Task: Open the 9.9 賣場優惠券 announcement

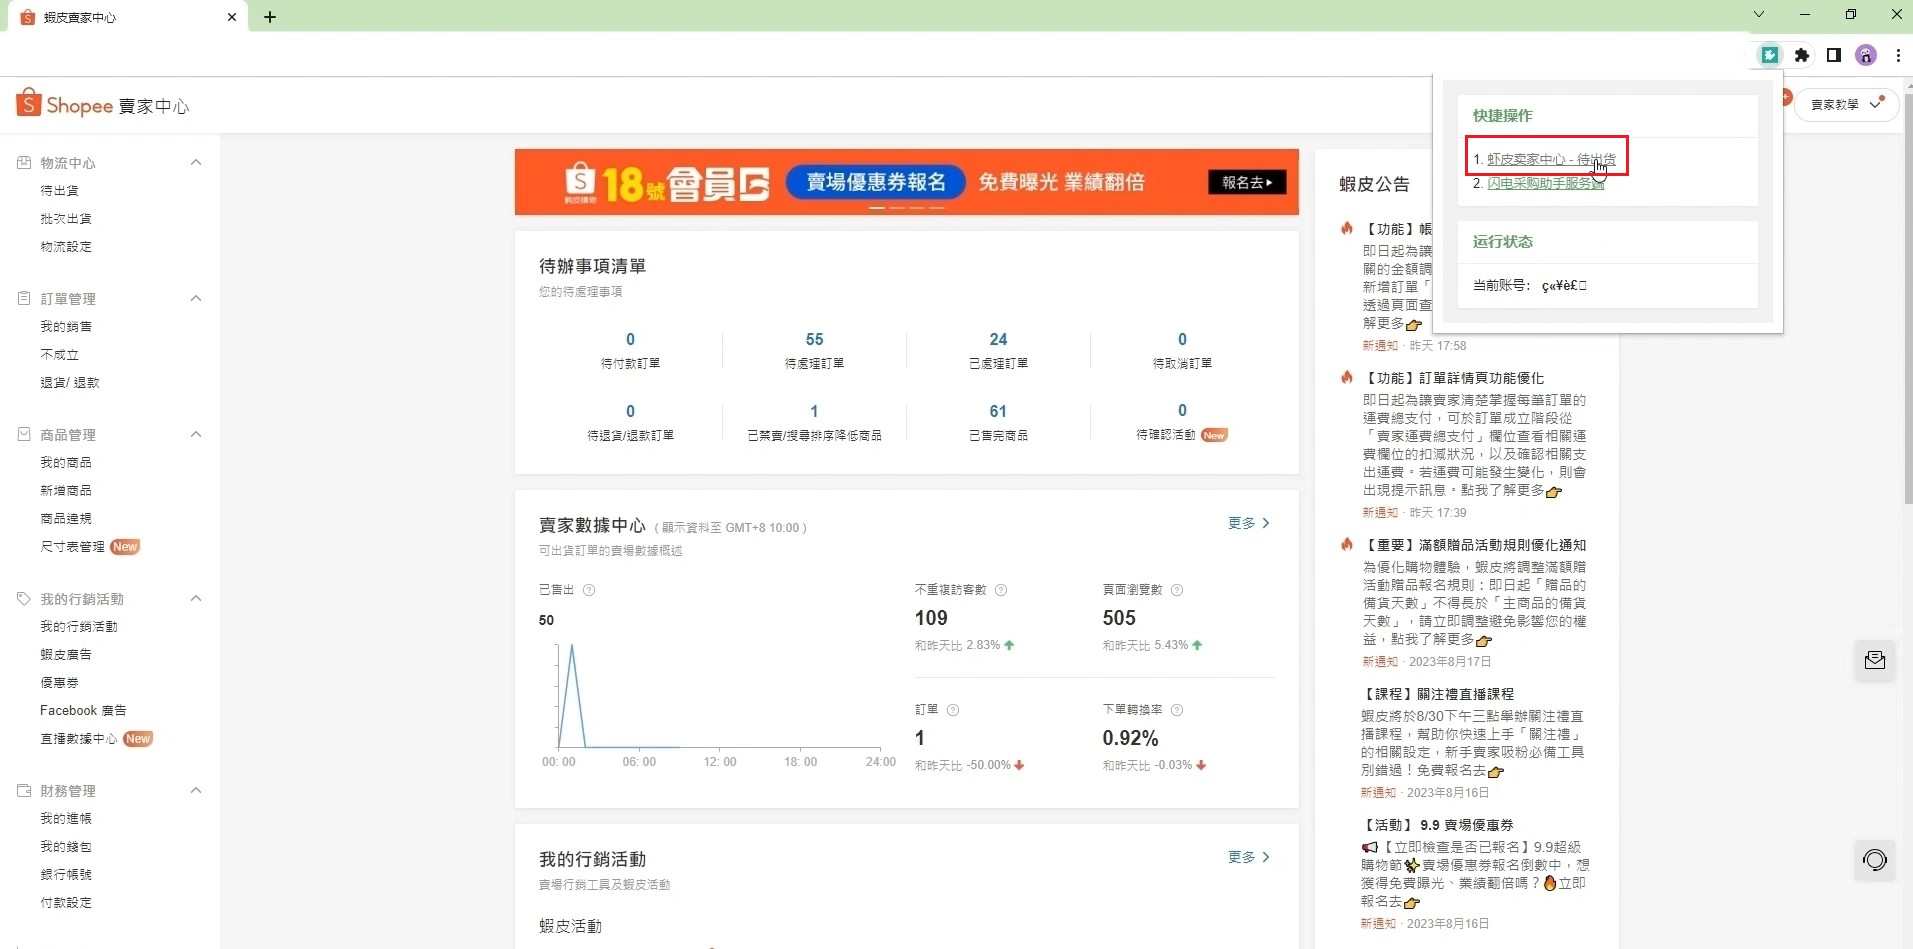Action: pos(1438,825)
